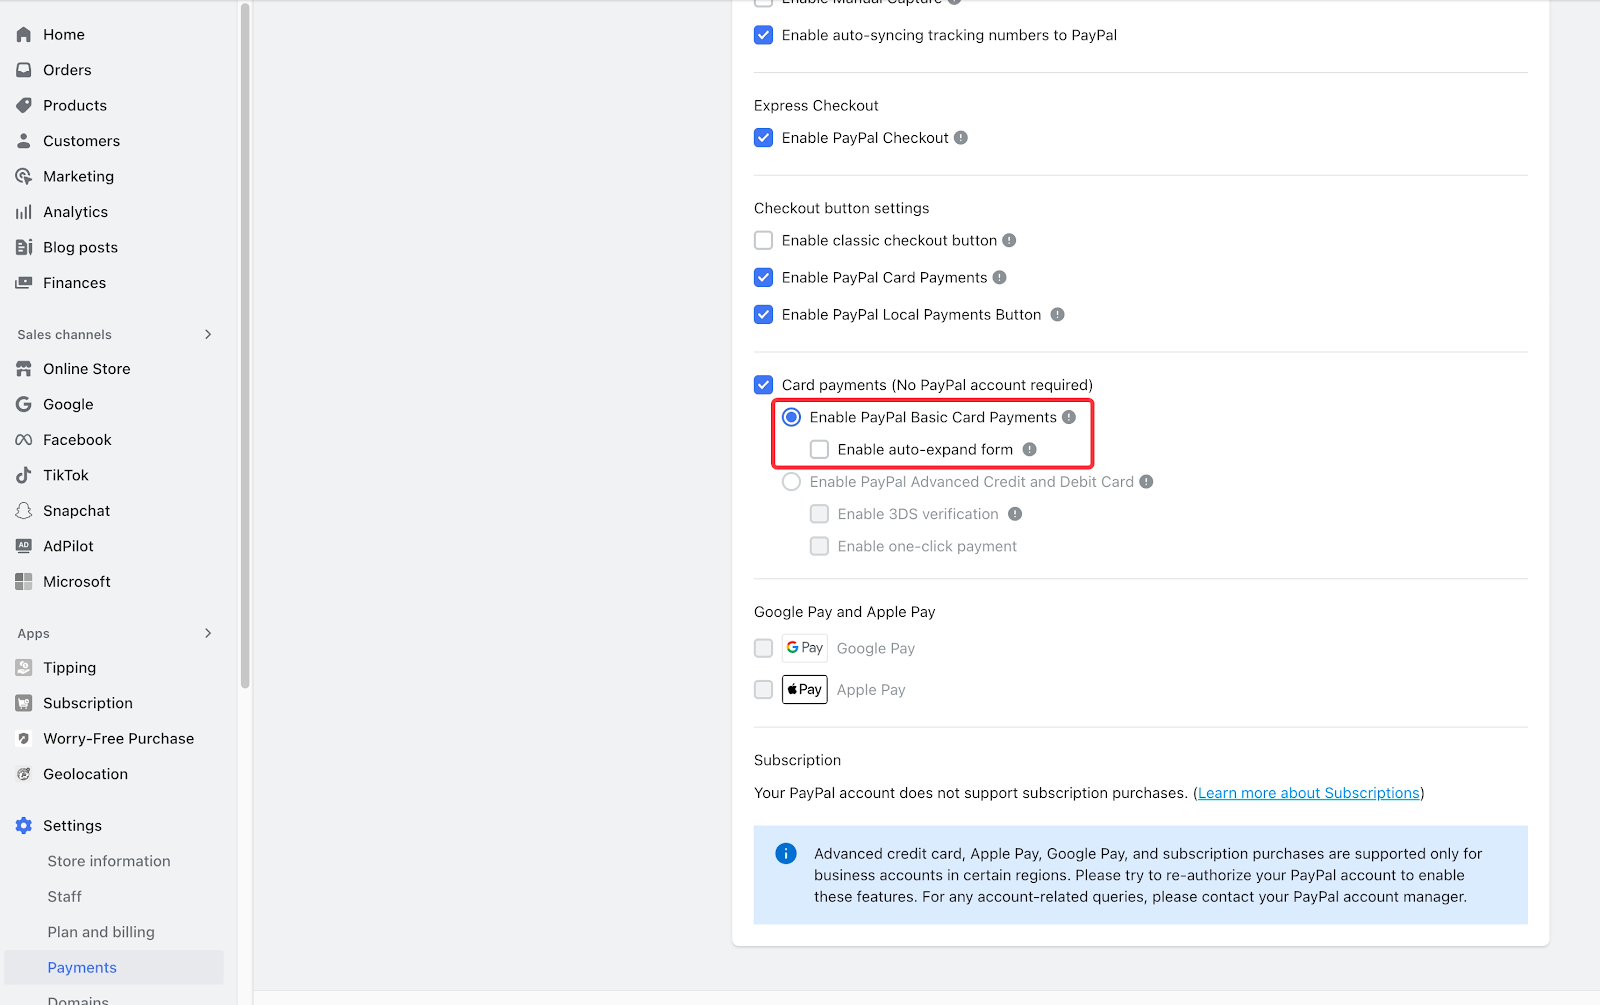The image size is (1600, 1005).
Task: Open the Online Store channel
Action: tap(87, 369)
